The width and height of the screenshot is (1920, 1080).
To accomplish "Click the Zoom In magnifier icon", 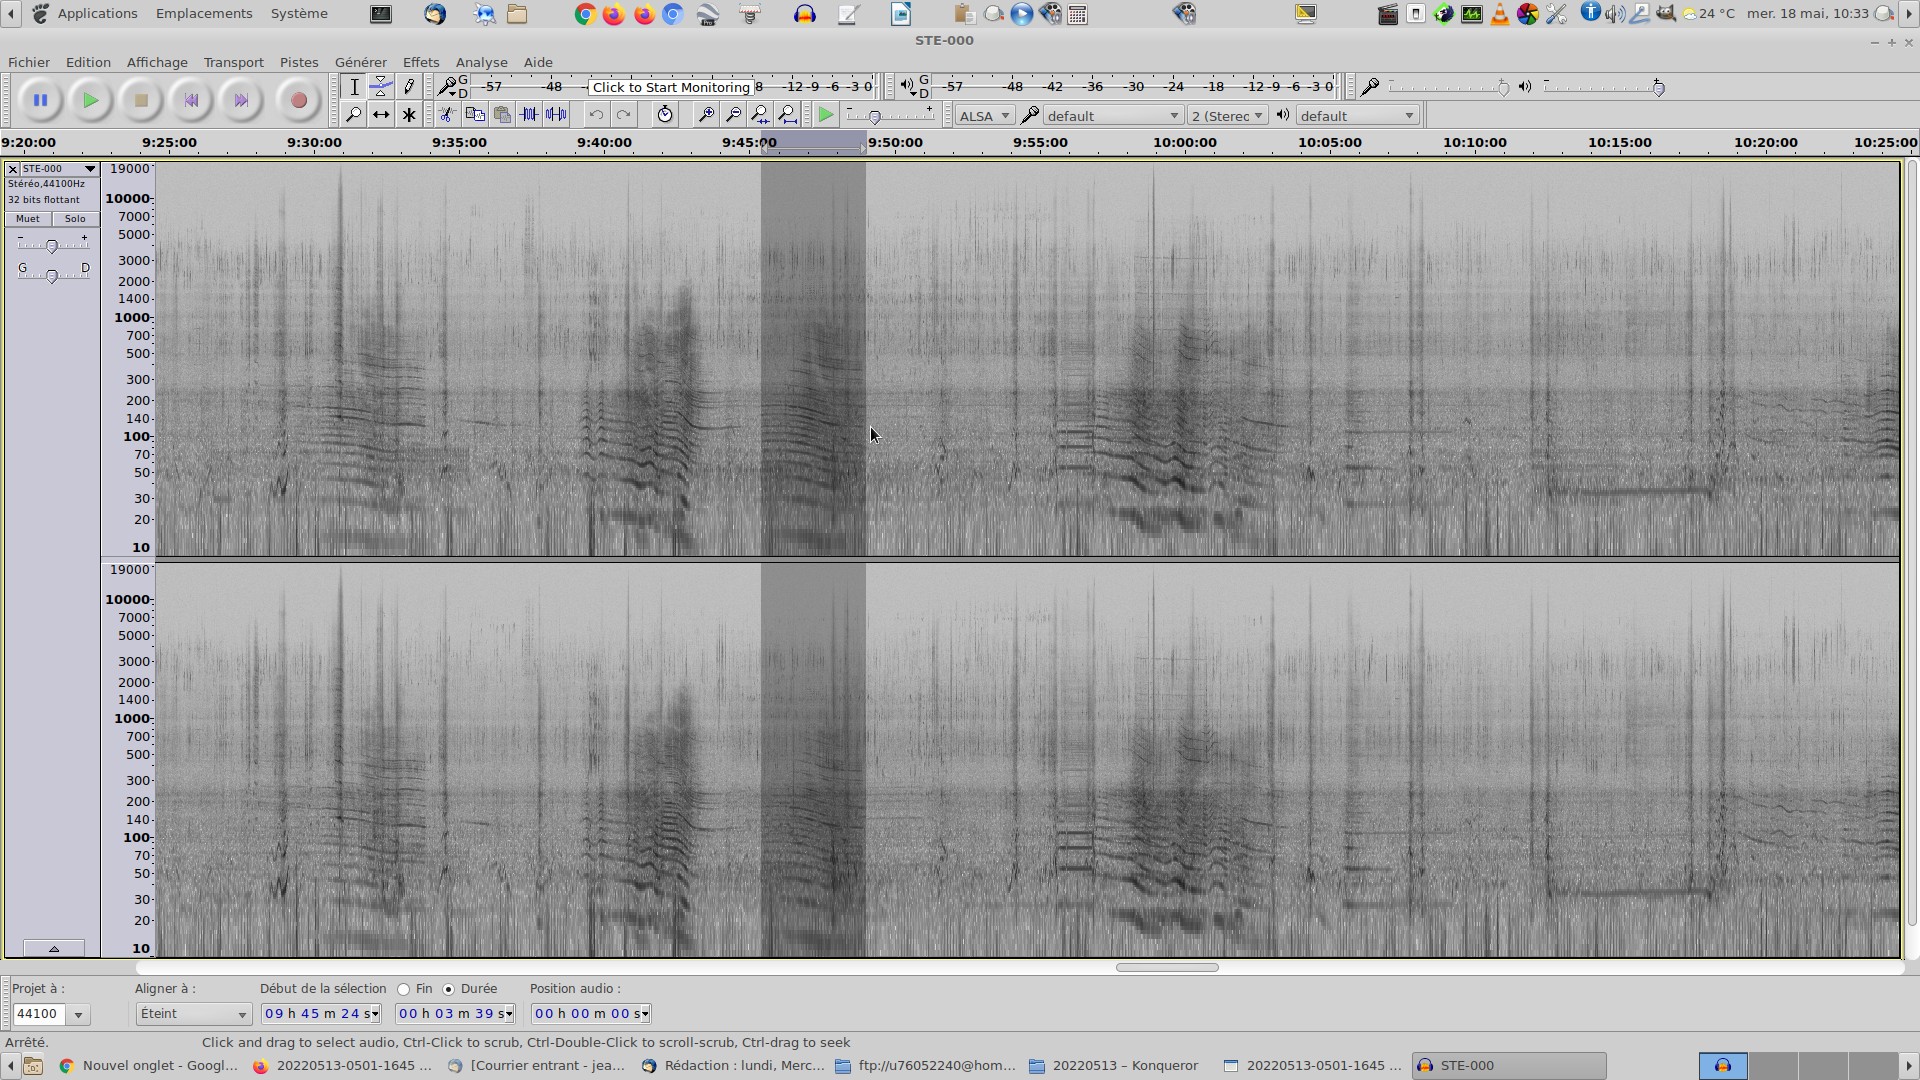I will (x=705, y=115).
